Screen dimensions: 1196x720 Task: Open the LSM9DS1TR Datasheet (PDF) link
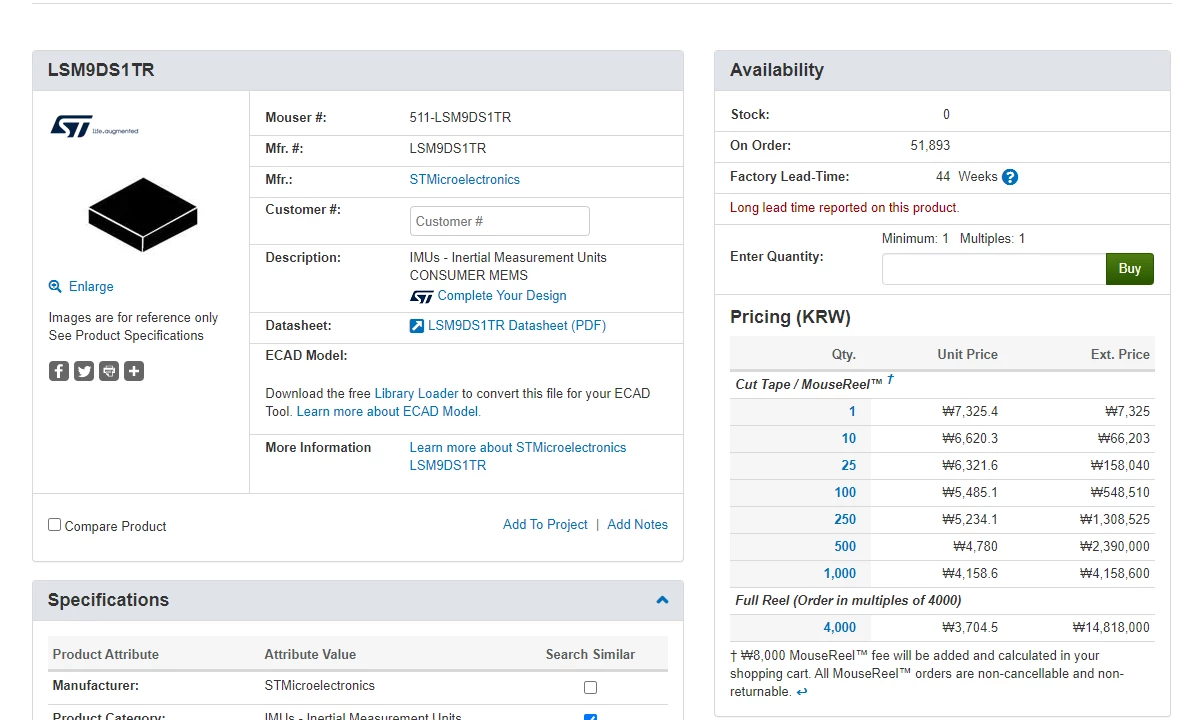517,326
